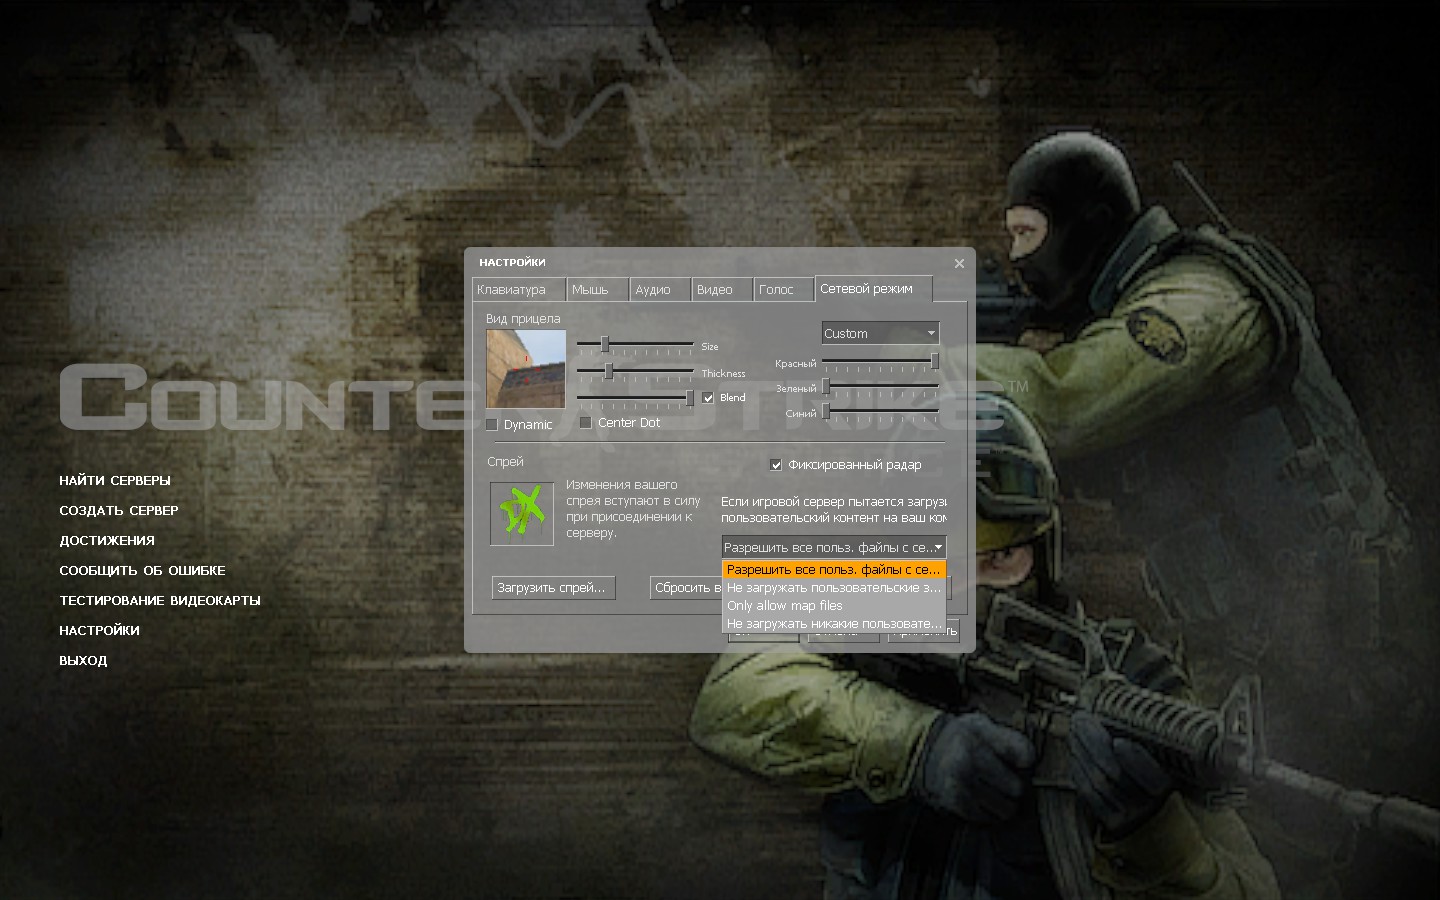Click the slider beside the Blend checkbox

point(635,397)
